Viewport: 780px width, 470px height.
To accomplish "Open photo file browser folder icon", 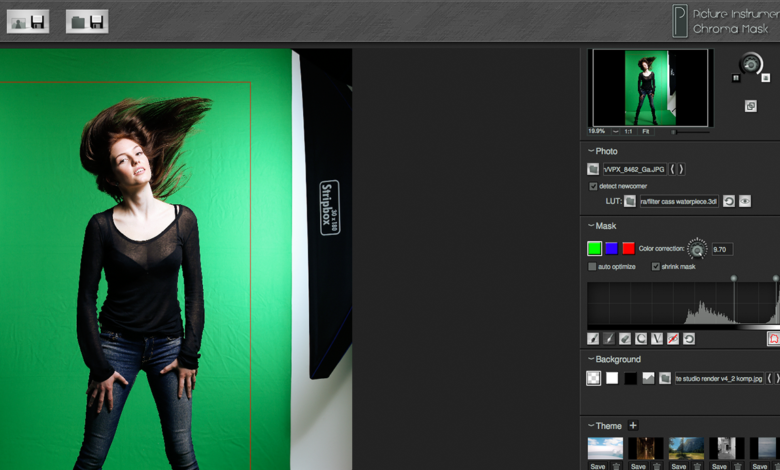I will coord(593,170).
